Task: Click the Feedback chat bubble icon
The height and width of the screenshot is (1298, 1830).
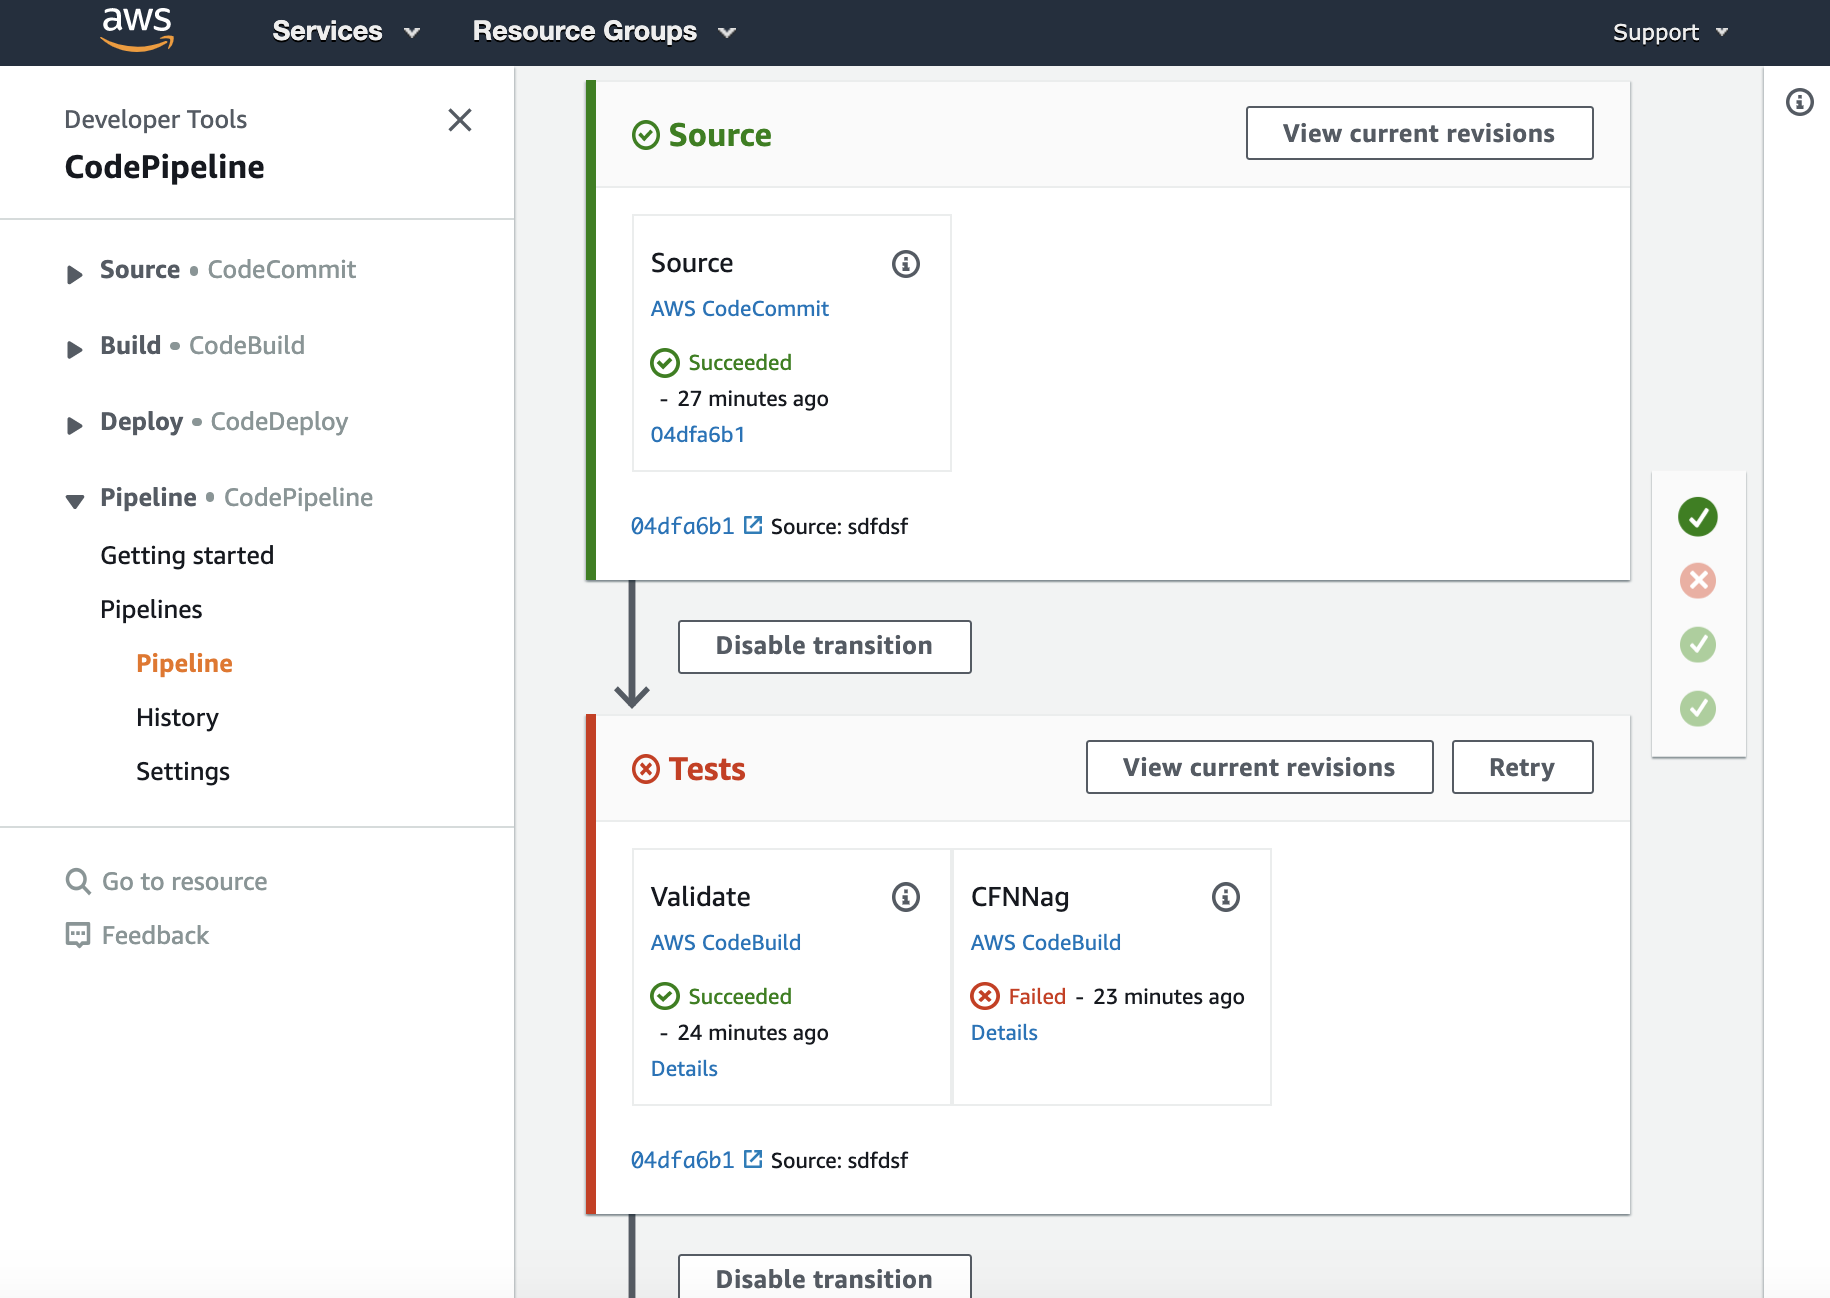Action: [78, 935]
